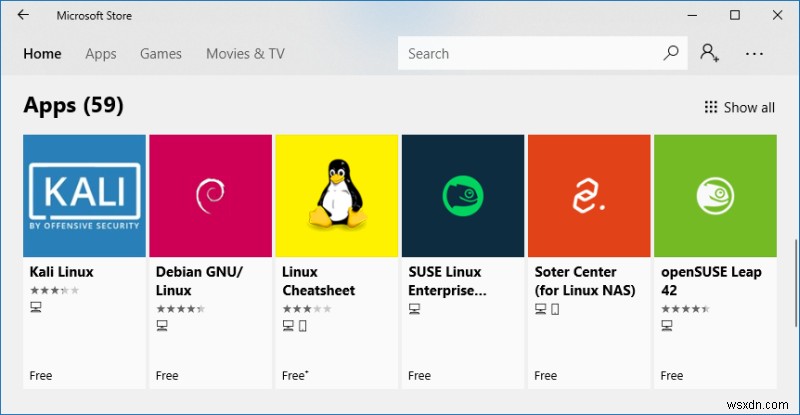Image resolution: width=800 pixels, height=415 pixels.
Task: Open the Debian swirl logo tile
Action: click(211, 196)
